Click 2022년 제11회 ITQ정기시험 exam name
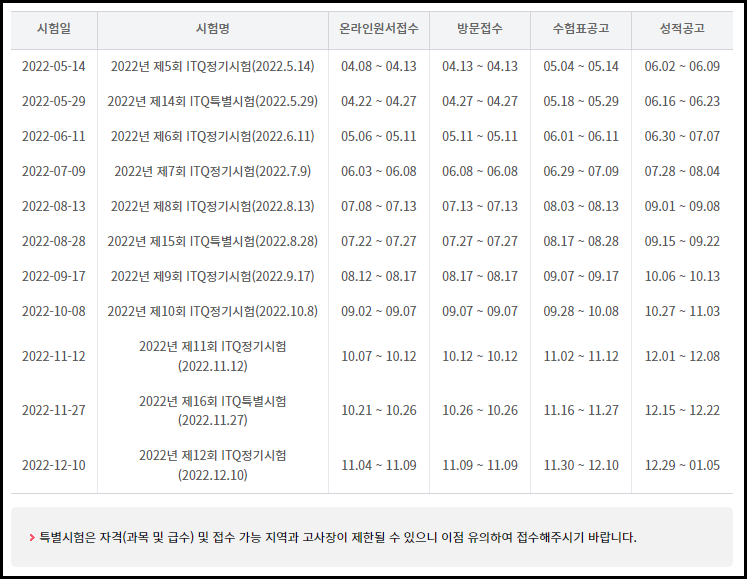Screen dimensions: 747x579 212,356
